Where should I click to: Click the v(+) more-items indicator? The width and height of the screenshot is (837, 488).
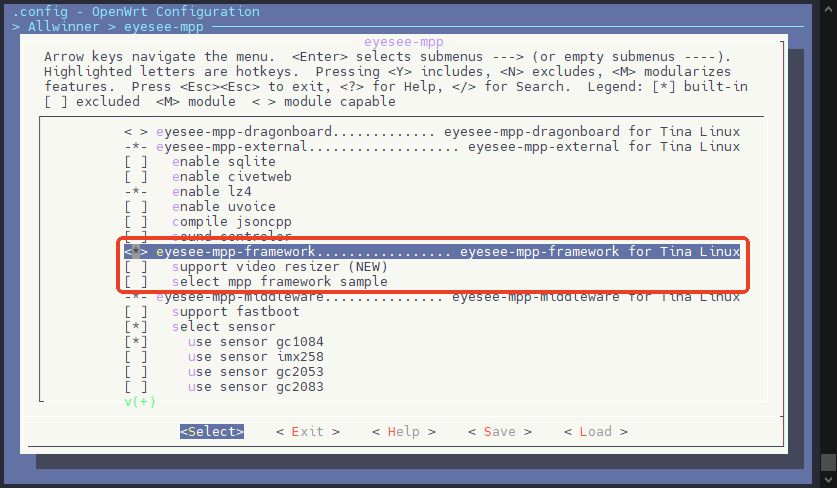point(140,402)
